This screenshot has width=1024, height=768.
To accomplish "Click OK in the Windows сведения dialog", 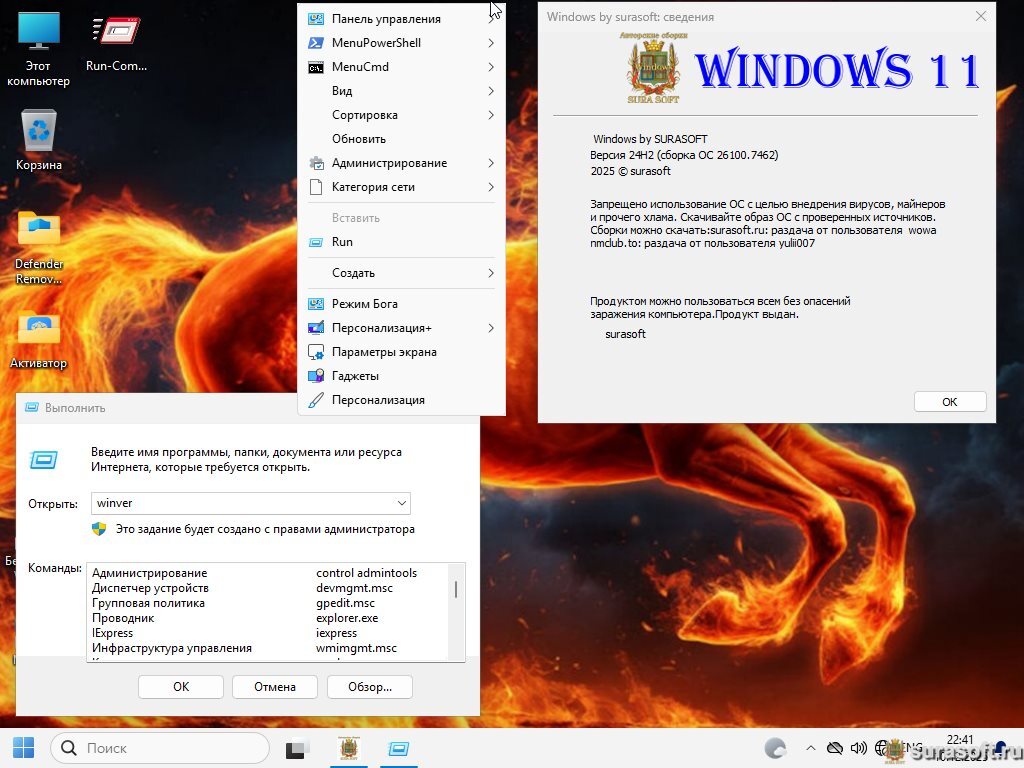I will click(950, 402).
